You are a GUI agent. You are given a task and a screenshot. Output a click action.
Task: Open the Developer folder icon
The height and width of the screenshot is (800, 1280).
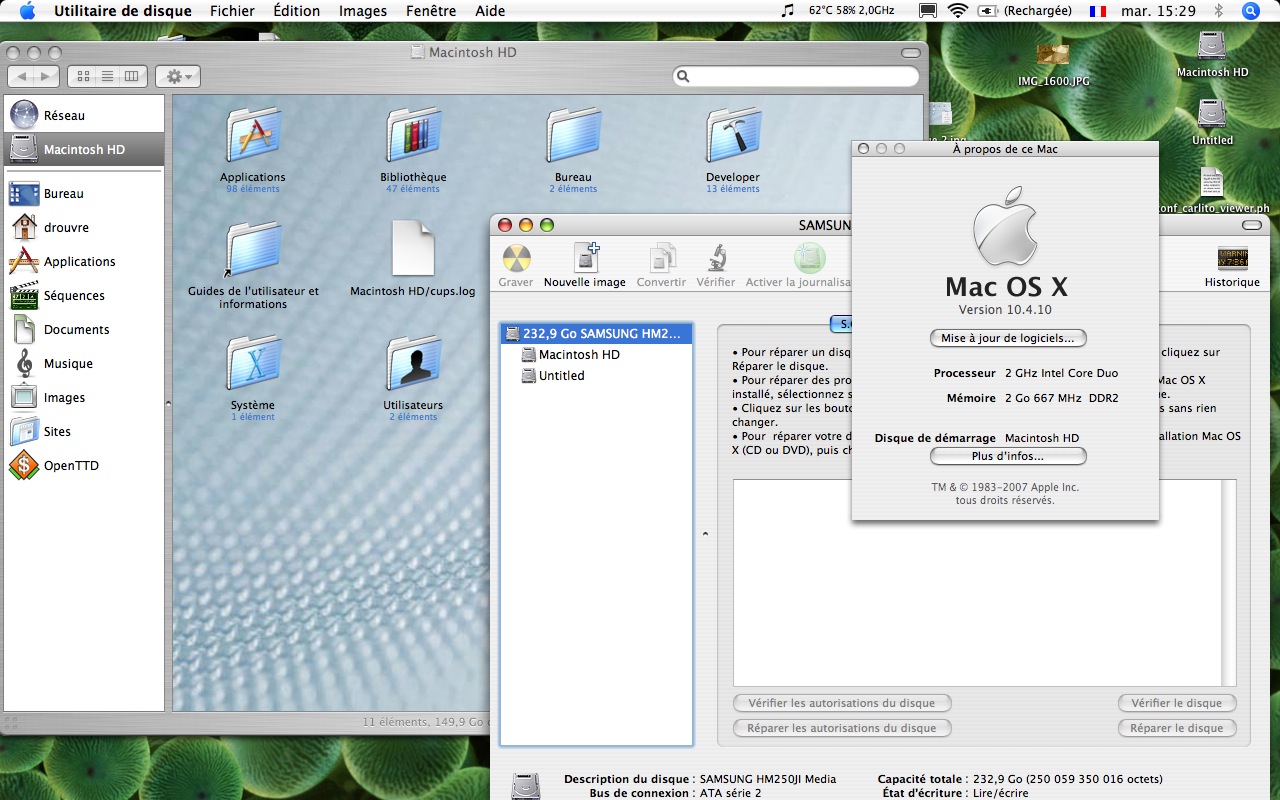click(733, 137)
